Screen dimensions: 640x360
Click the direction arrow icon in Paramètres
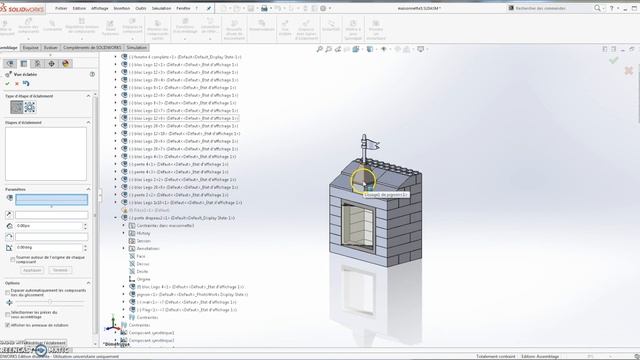9,214
